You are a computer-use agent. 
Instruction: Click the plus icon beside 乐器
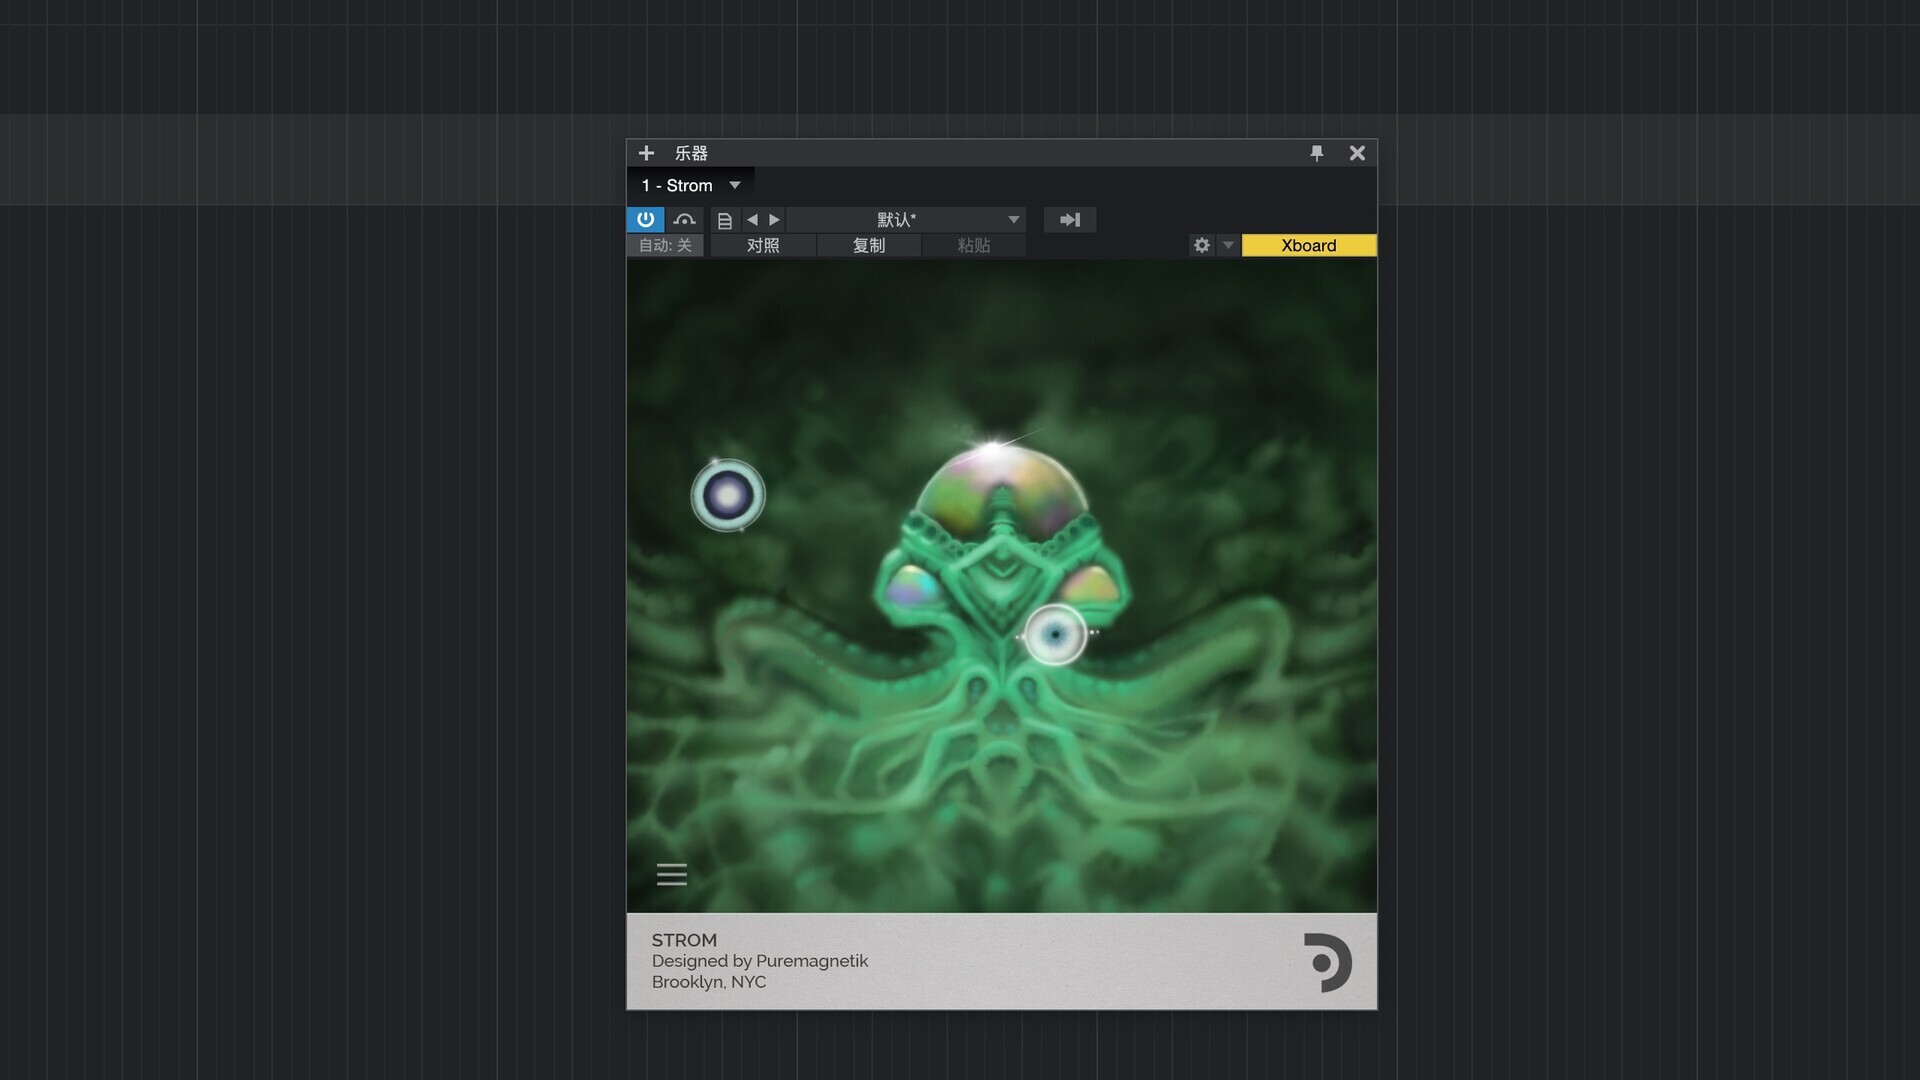point(646,153)
